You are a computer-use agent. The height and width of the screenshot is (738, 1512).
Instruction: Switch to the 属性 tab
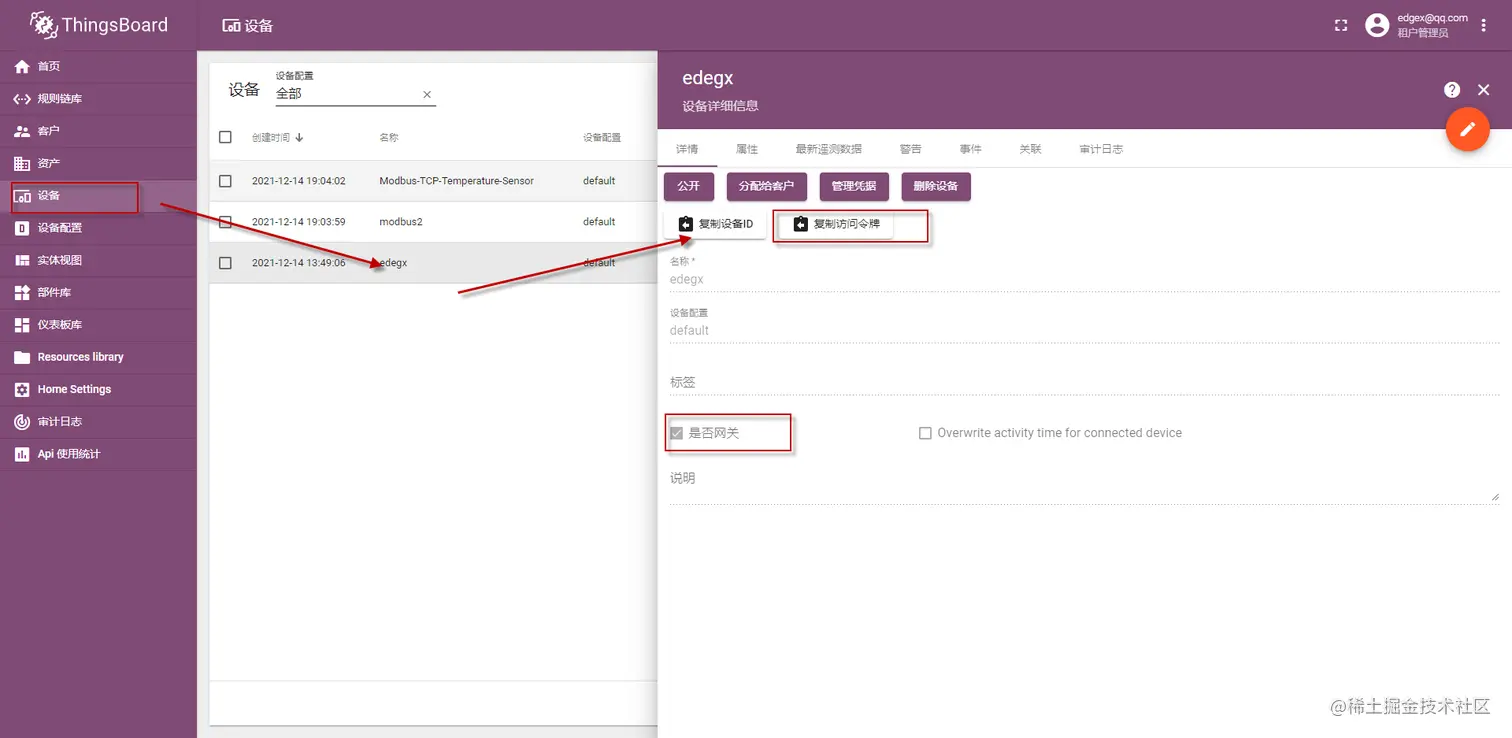(x=747, y=149)
